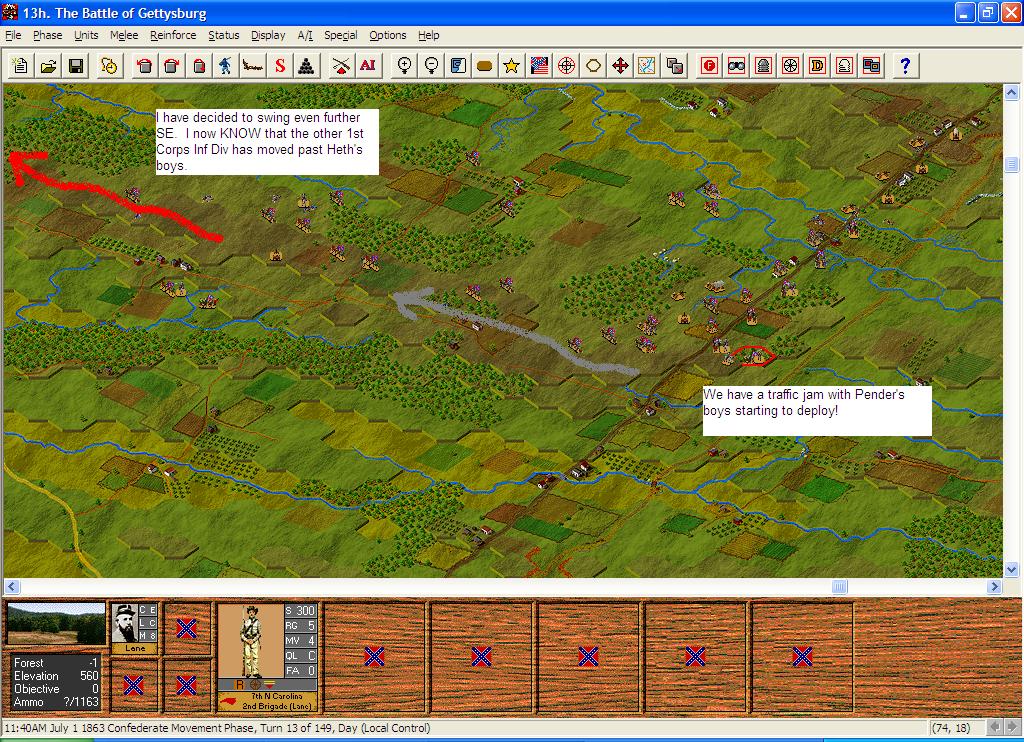This screenshot has width=1024, height=742.
Task: Open the Display menu
Action: (268, 35)
